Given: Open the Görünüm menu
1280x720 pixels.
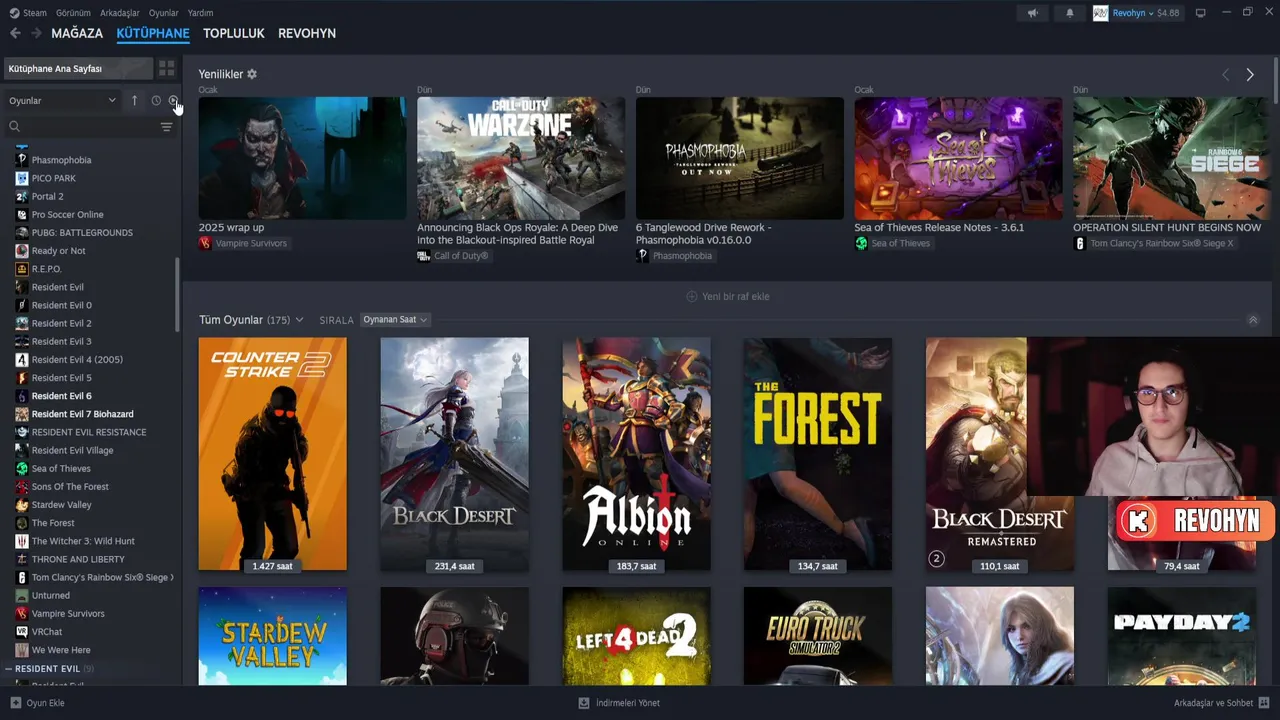Looking at the screenshot, I should pos(73,13).
